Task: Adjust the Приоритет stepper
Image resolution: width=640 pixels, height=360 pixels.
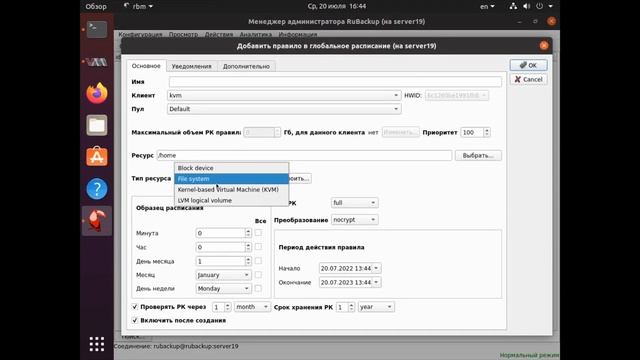Action: [486, 132]
